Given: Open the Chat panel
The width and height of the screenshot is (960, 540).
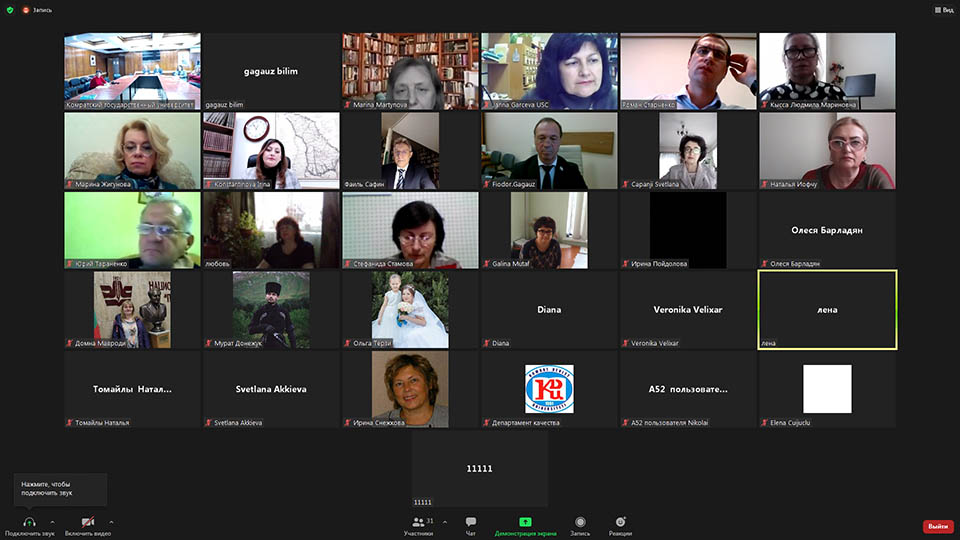Looking at the screenshot, I should [470, 523].
